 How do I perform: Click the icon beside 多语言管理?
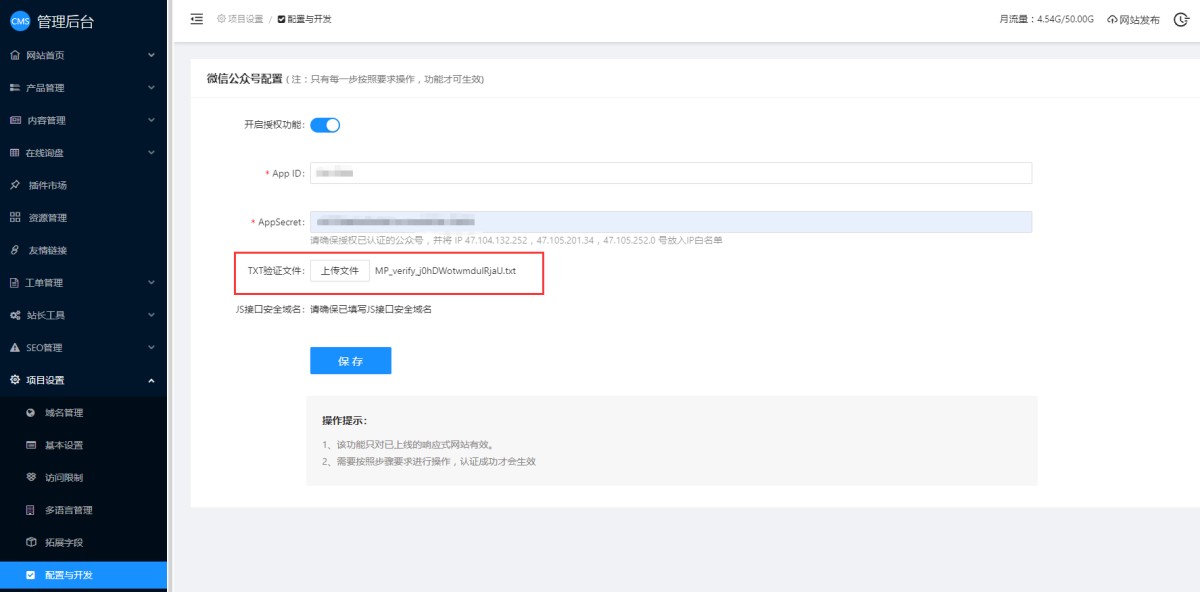point(30,510)
